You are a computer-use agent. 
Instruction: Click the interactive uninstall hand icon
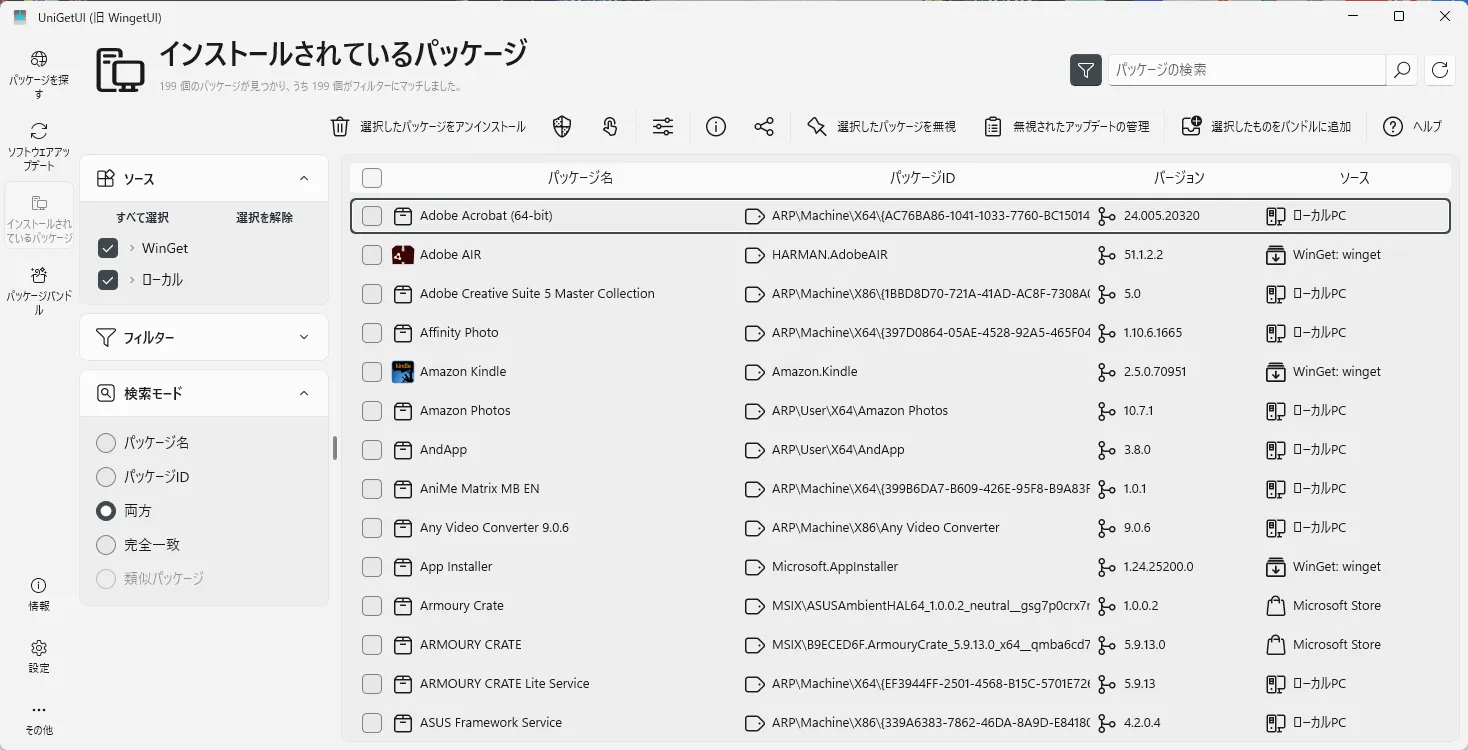tap(610, 126)
